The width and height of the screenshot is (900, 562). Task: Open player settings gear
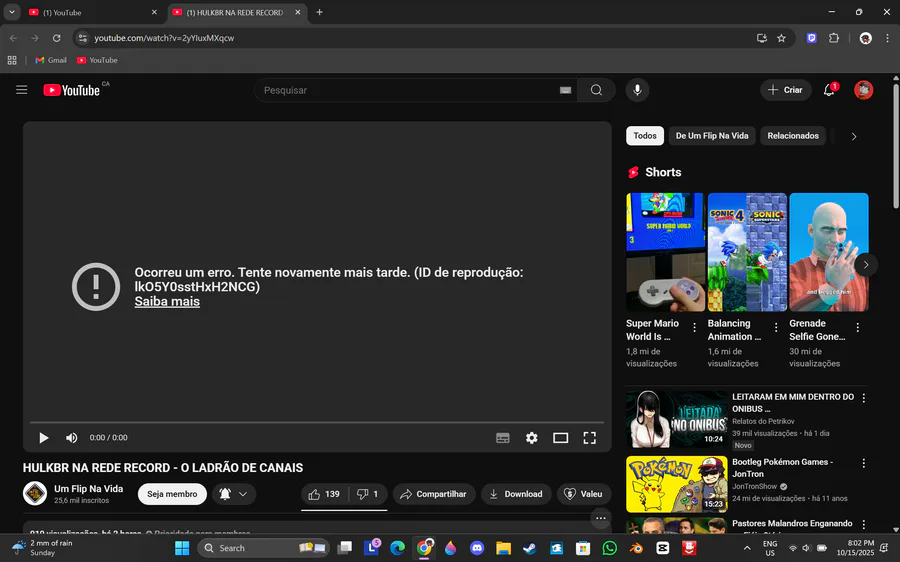click(x=532, y=438)
